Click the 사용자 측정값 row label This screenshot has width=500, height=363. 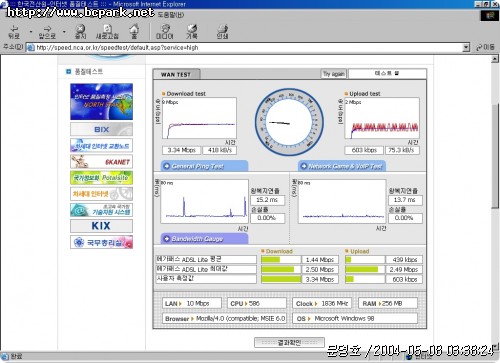(x=206, y=279)
